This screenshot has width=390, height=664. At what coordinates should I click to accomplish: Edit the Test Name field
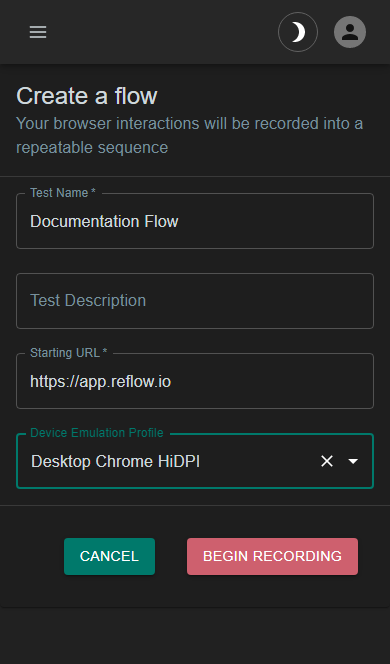coord(195,221)
